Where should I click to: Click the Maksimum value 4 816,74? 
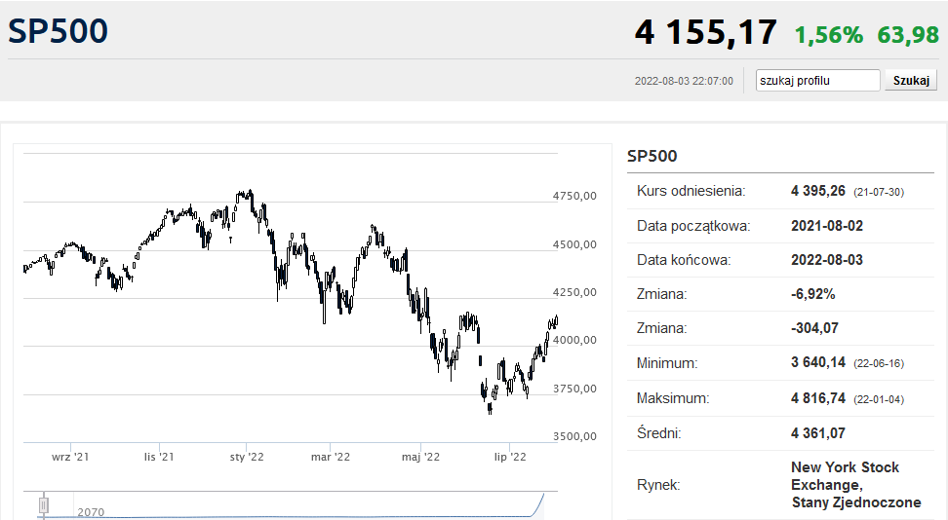point(818,398)
